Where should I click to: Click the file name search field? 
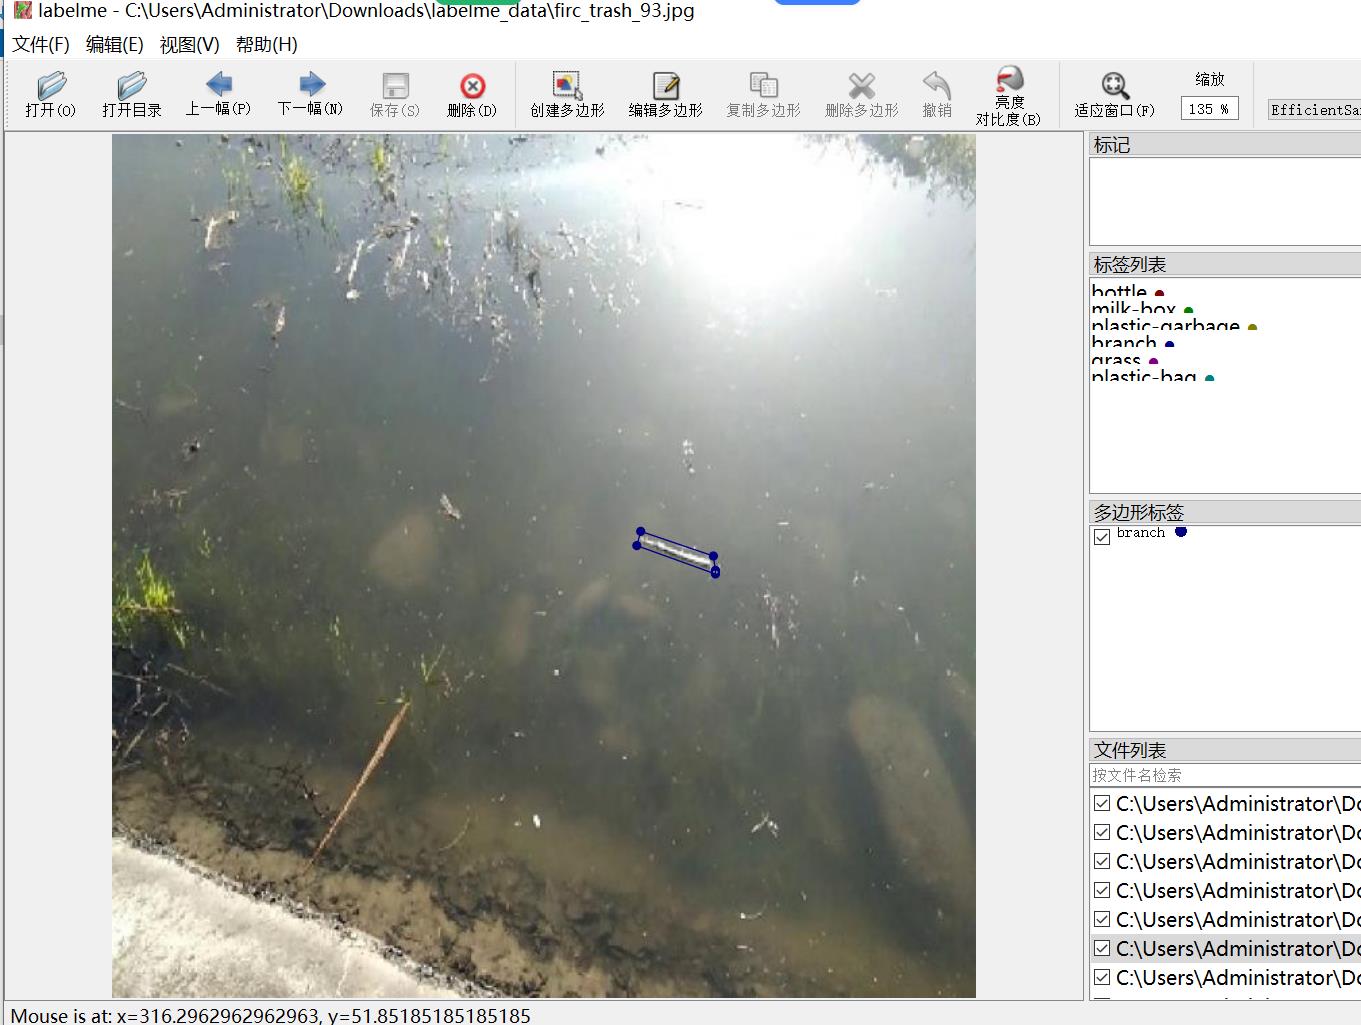(1224, 775)
